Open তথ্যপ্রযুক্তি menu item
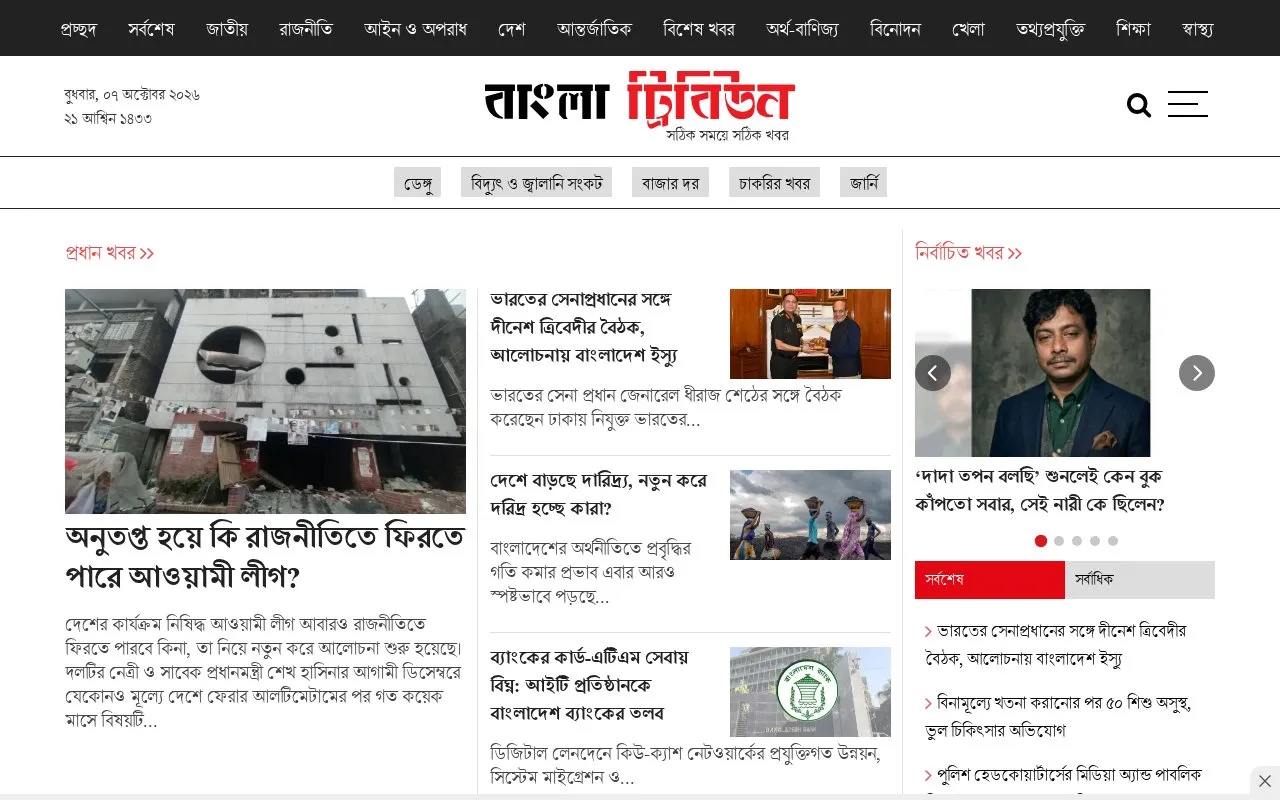This screenshot has width=1280, height=800. click(x=1050, y=29)
